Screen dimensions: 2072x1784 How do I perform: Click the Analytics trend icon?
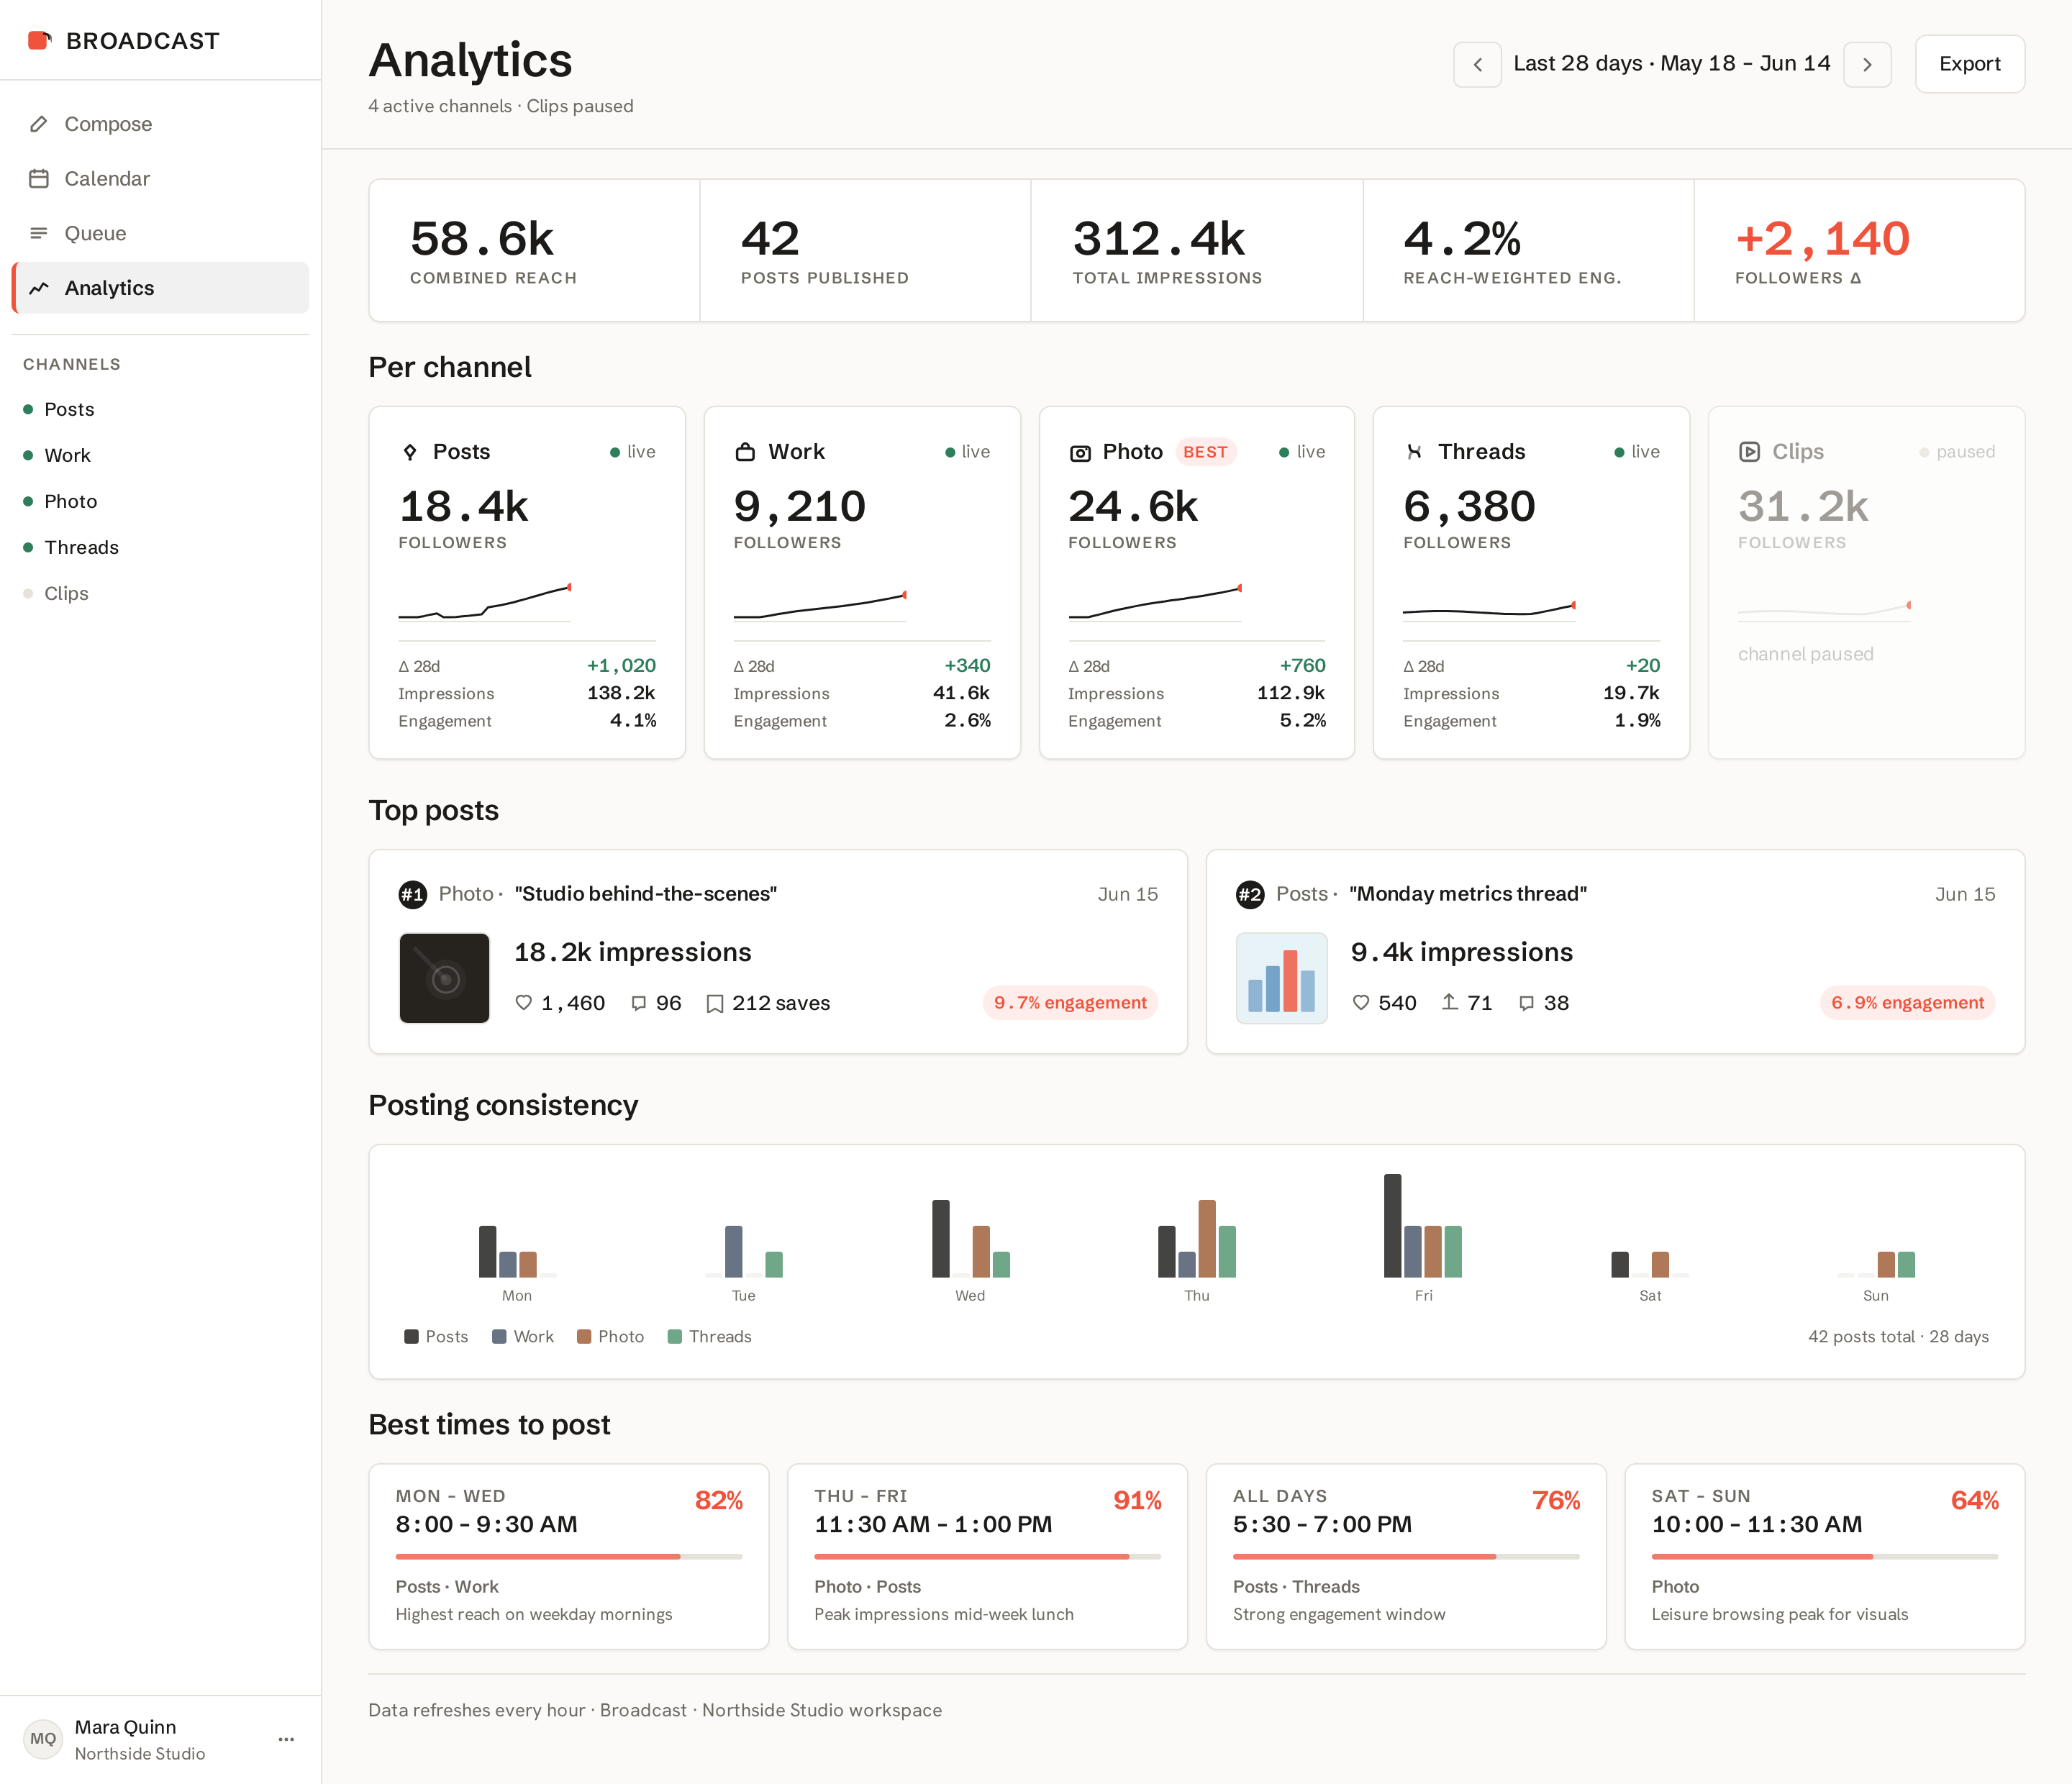[39, 288]
